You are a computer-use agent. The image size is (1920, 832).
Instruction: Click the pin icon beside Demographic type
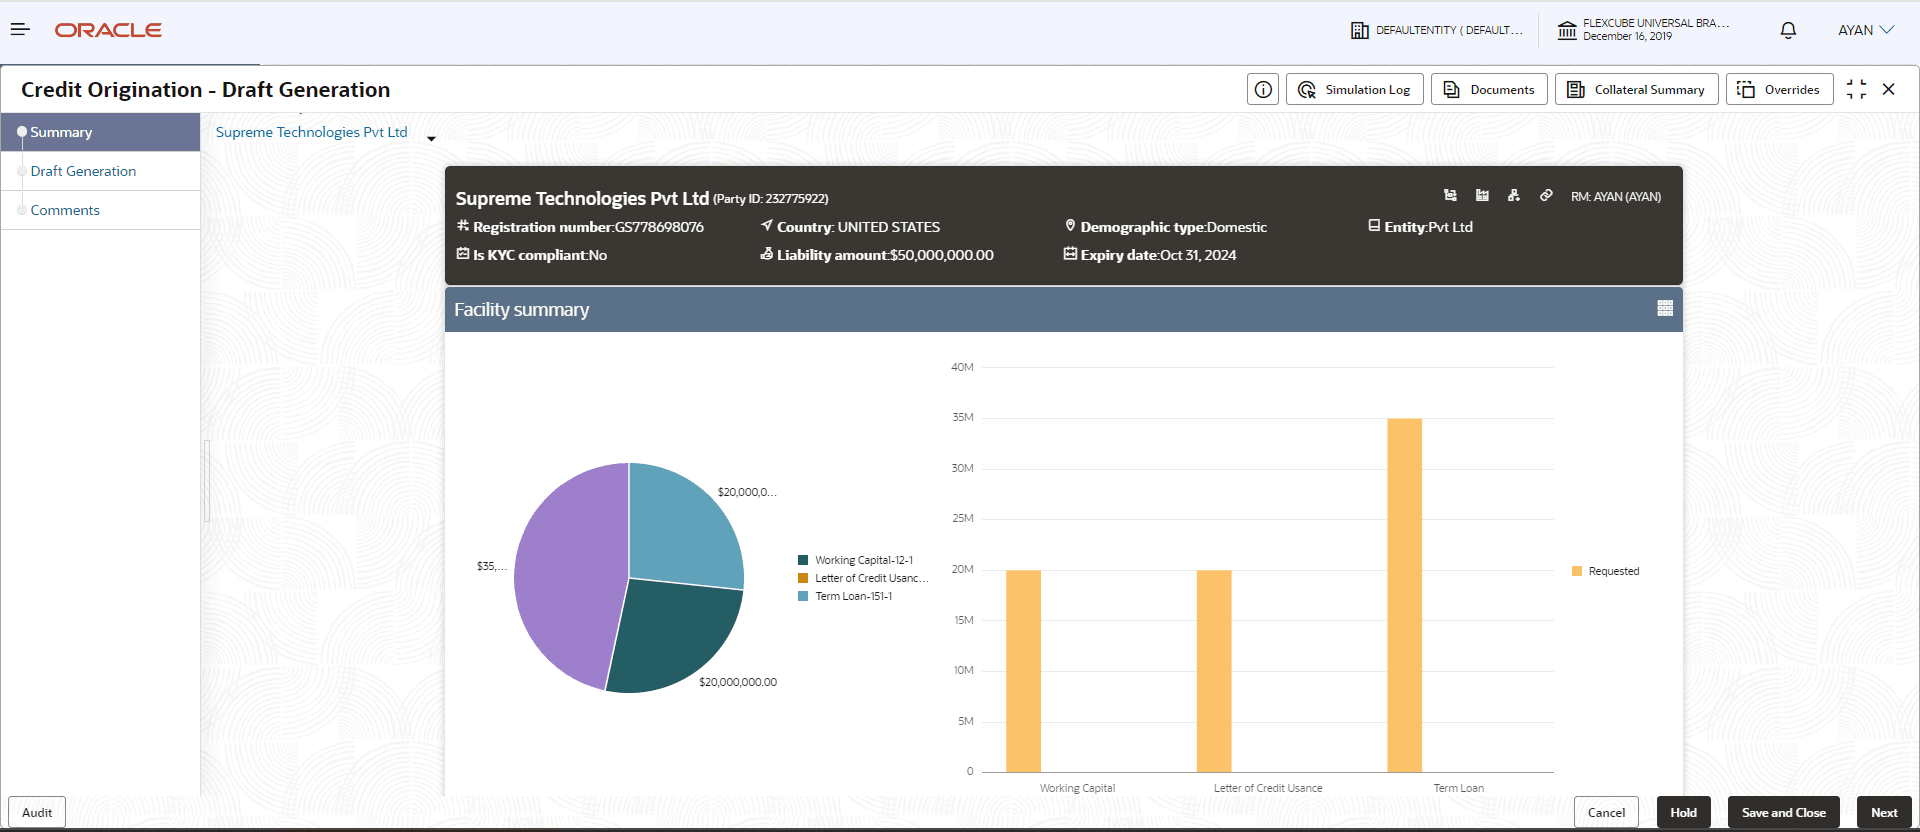[x=1070, y=226]
